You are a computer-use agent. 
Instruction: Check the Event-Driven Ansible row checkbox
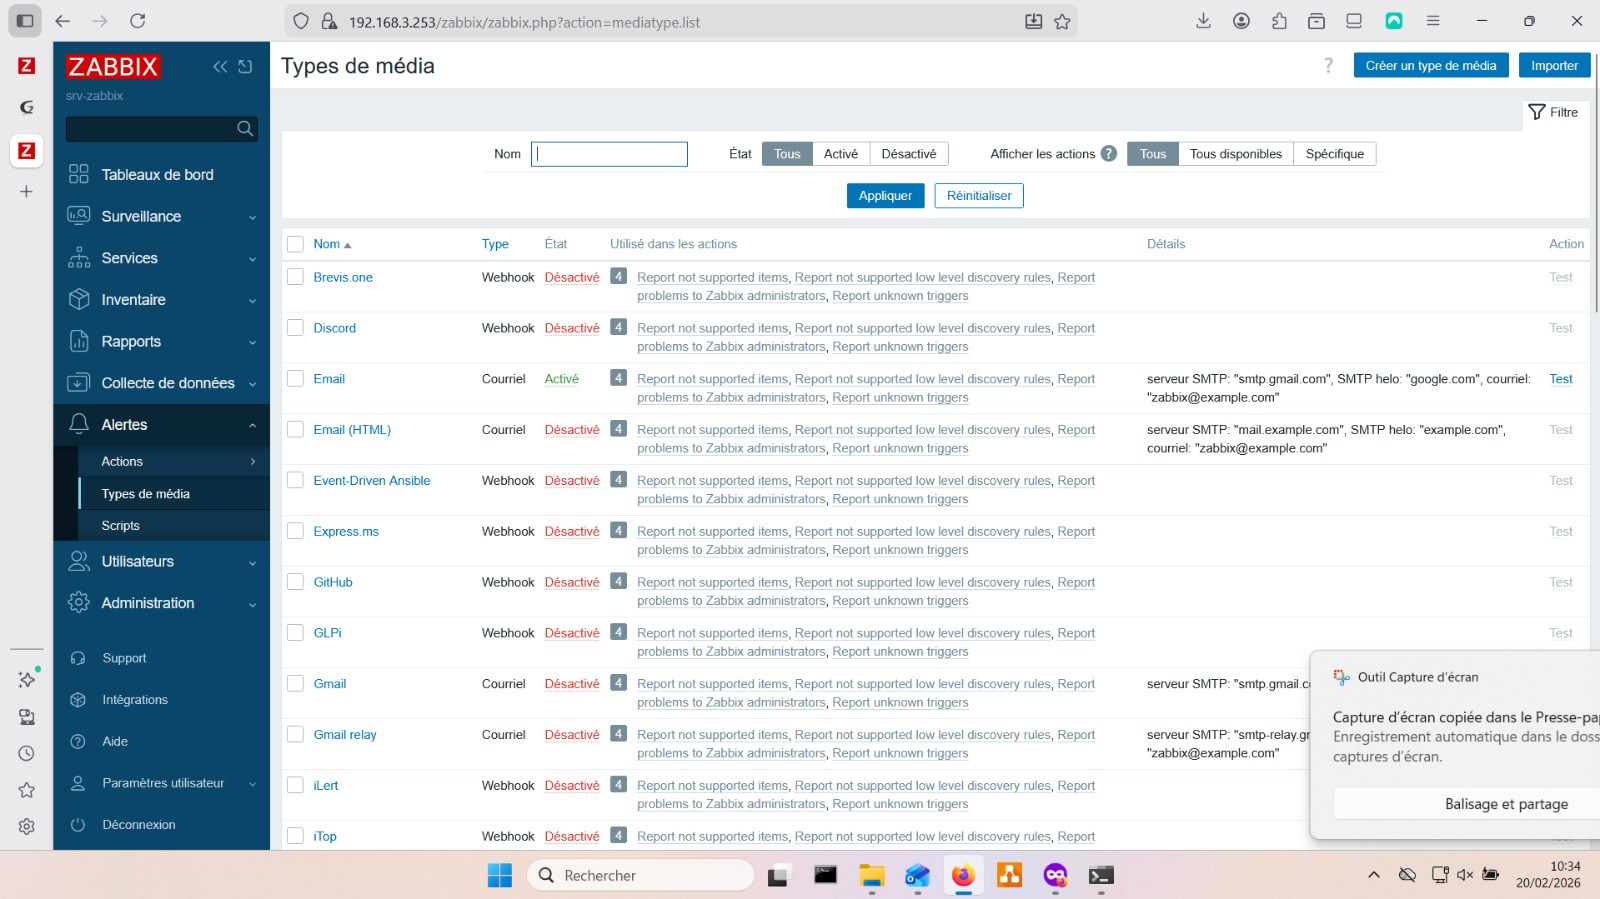pos(295,481)
